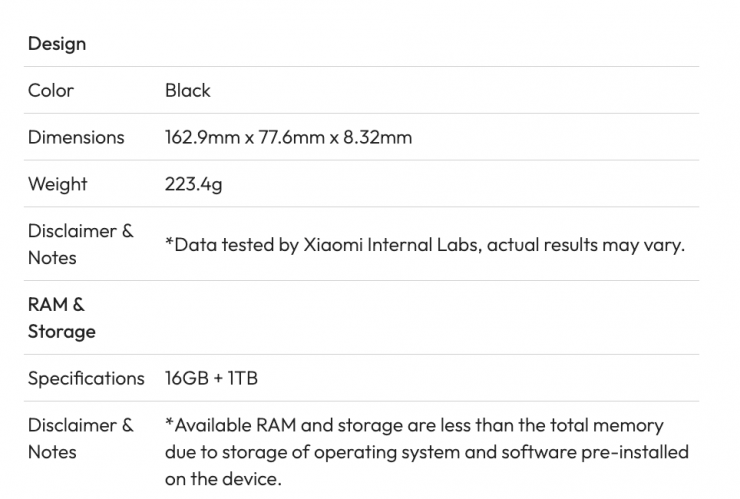Click the RAM & Storage section heading
The image size is (740, 499).
tap(61, 317)
